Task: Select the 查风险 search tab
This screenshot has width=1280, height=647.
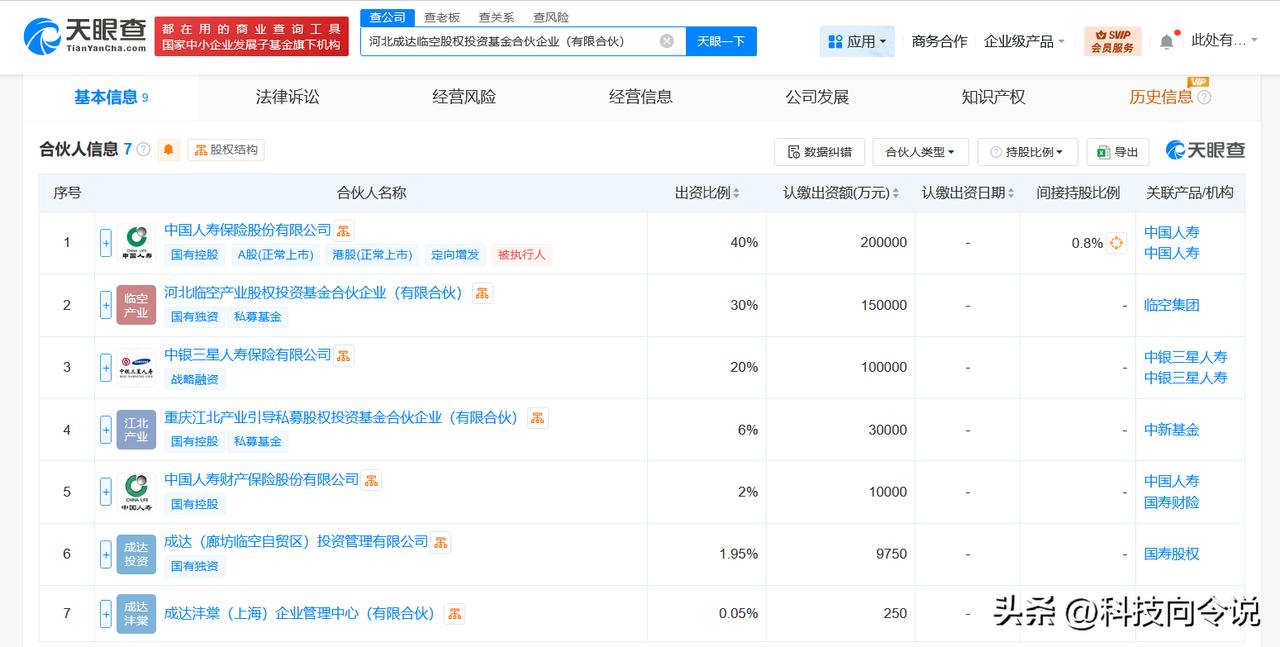Action: 551,17
